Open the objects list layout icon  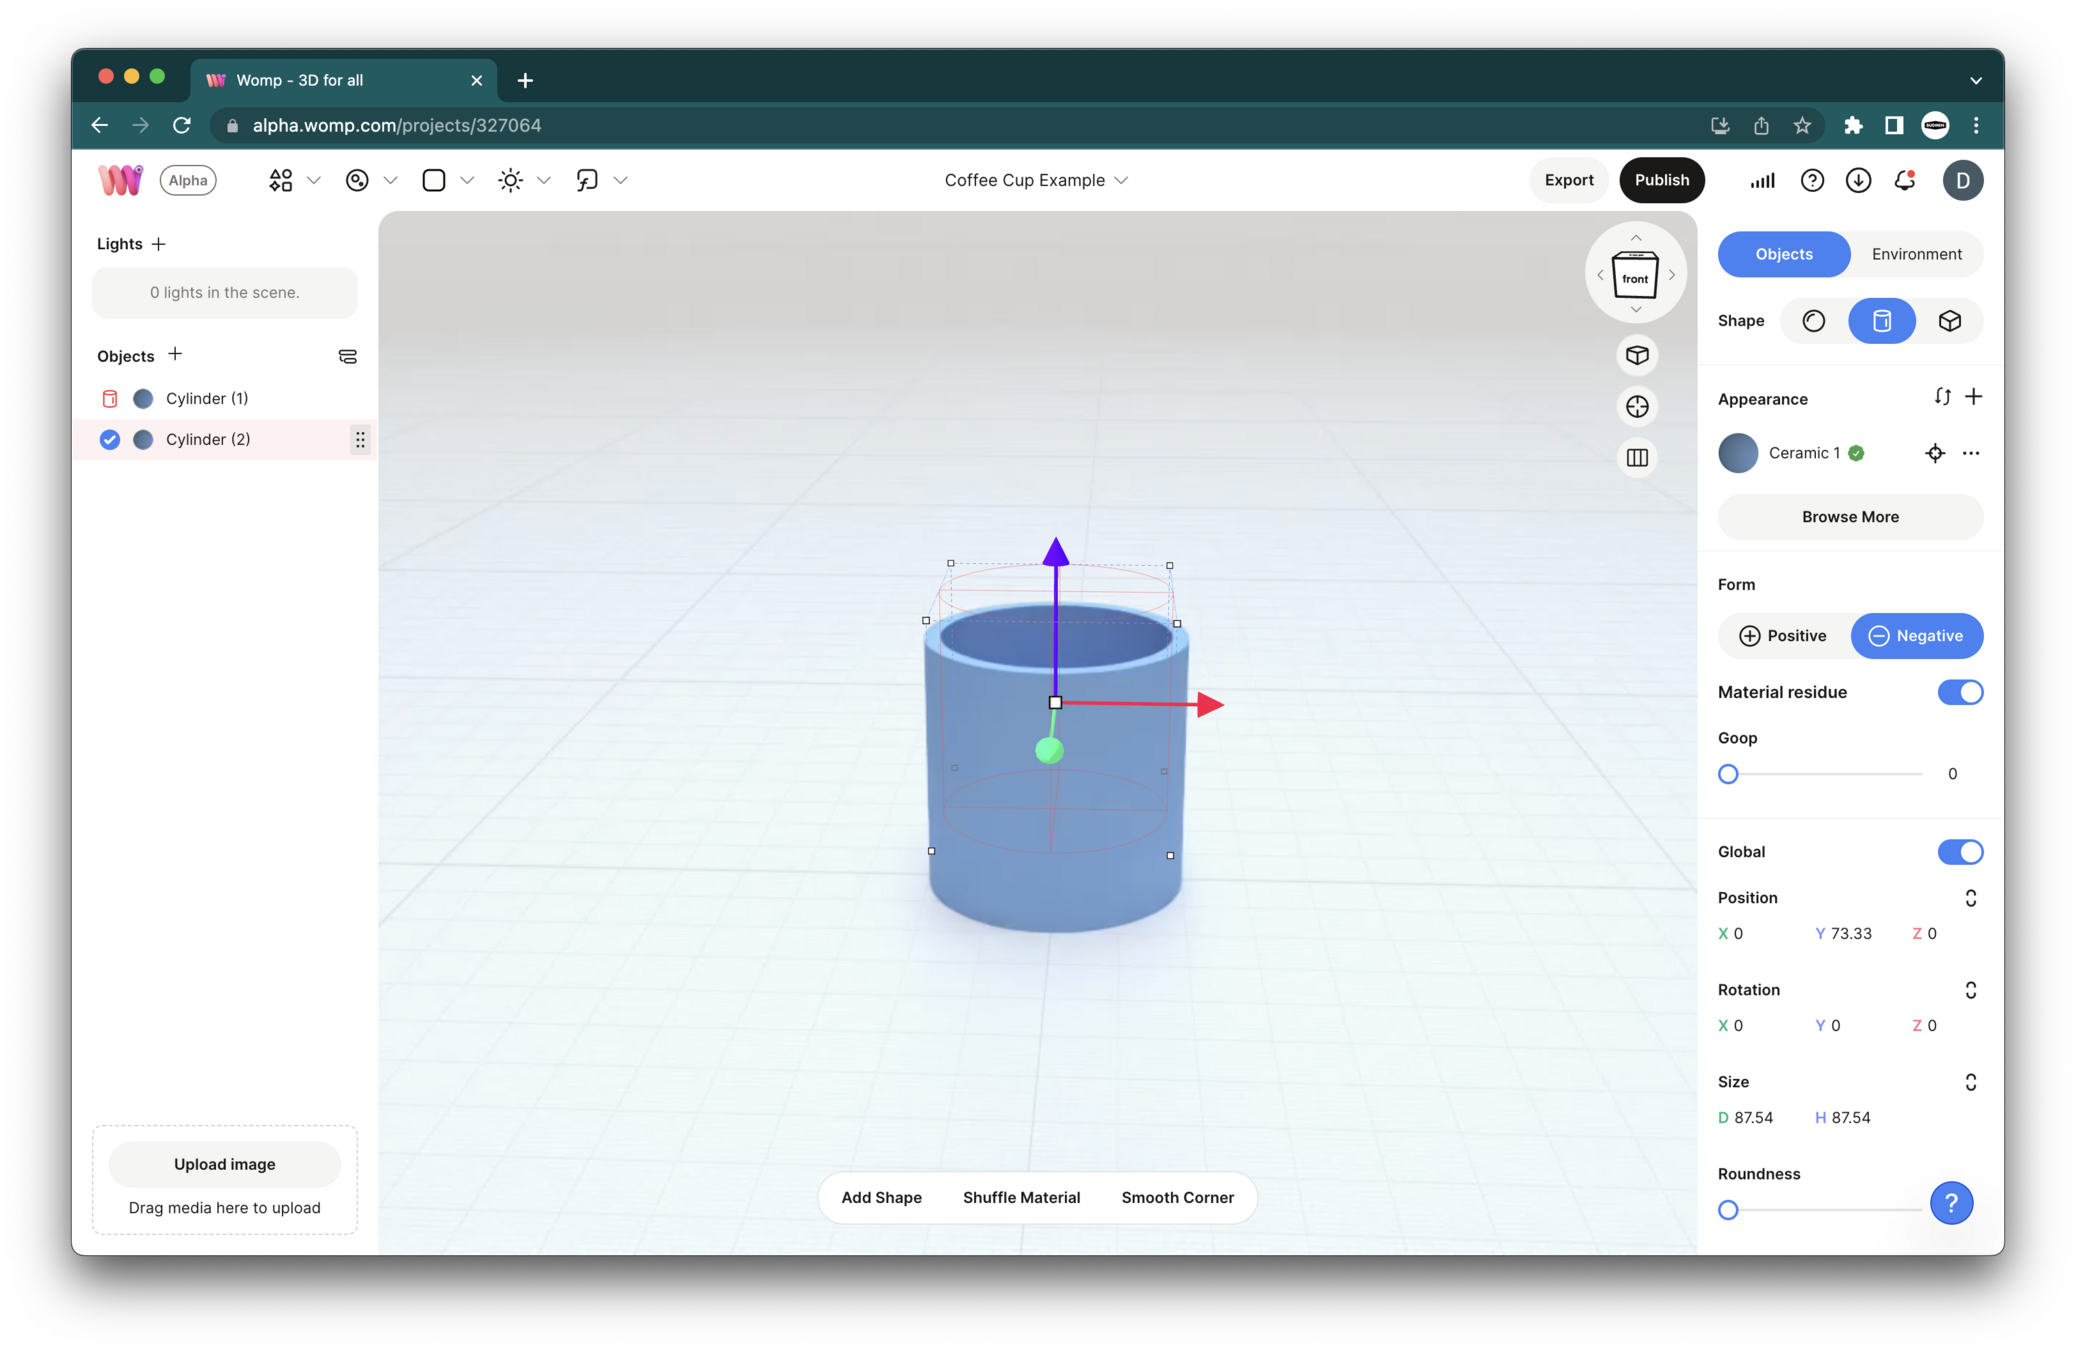tap(347, 356)
